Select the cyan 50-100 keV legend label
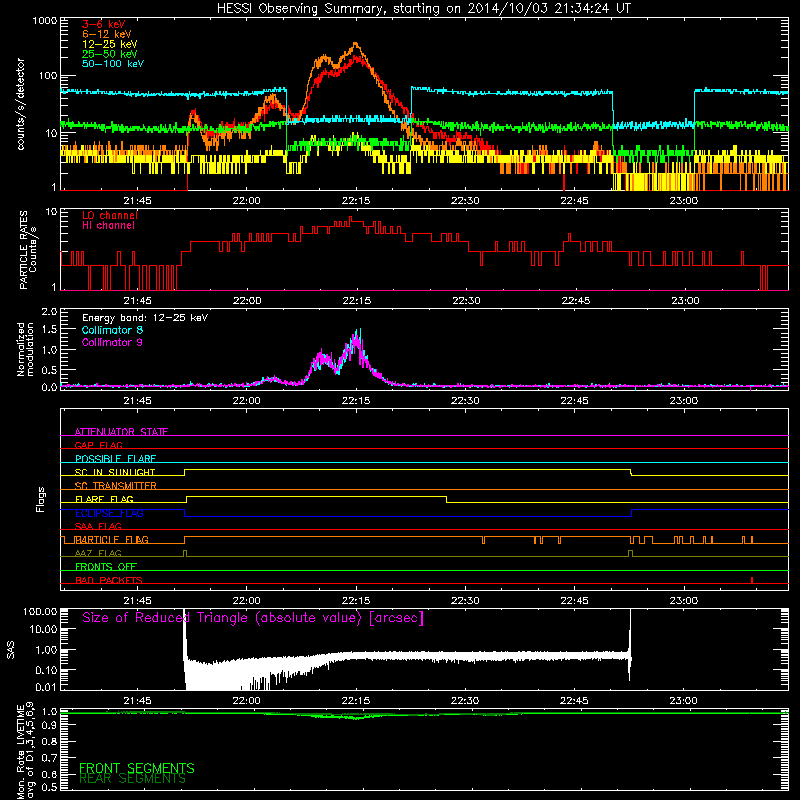Viewport: 800px width, 800px height. (113, 64)
